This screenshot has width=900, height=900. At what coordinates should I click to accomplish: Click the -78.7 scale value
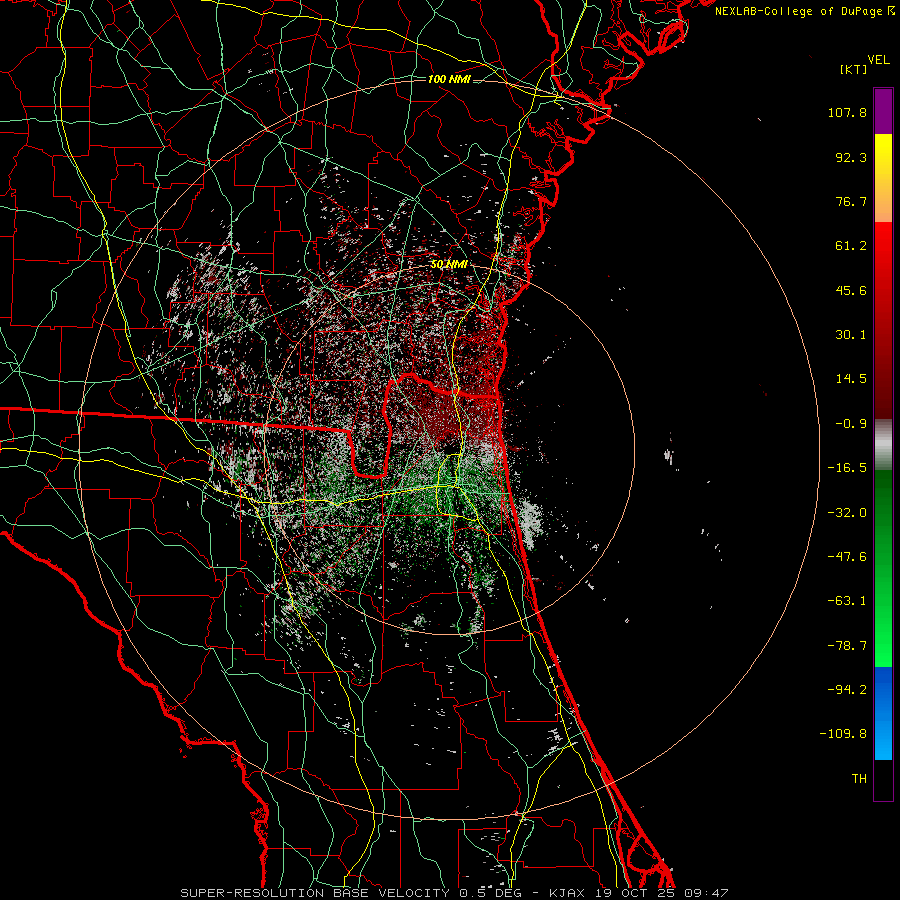click(847, 646)
